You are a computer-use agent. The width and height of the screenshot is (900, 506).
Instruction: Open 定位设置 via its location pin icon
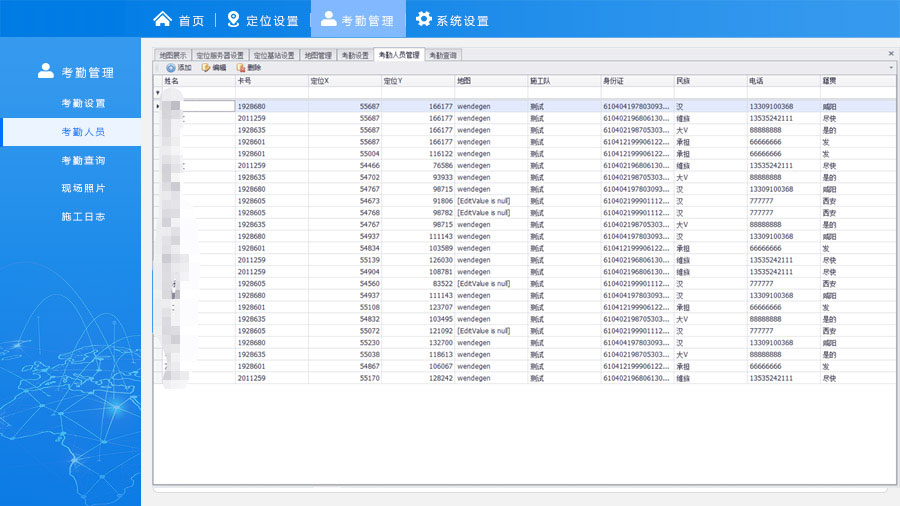click(233, 19)
